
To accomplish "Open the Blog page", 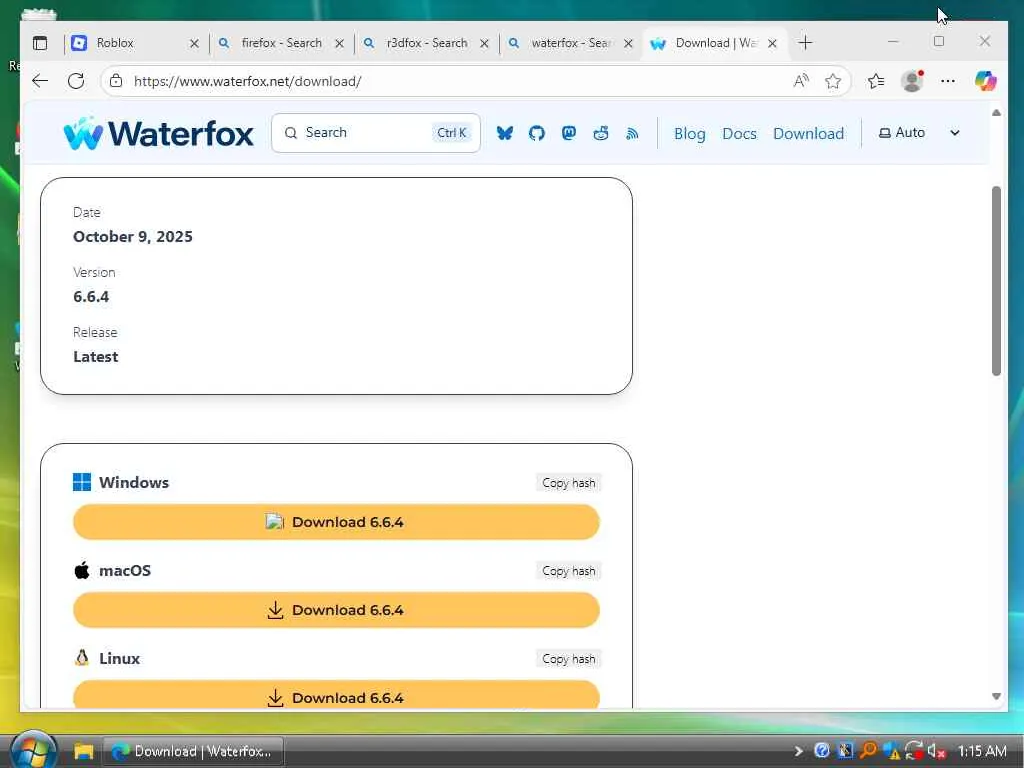I will (690, 133).
